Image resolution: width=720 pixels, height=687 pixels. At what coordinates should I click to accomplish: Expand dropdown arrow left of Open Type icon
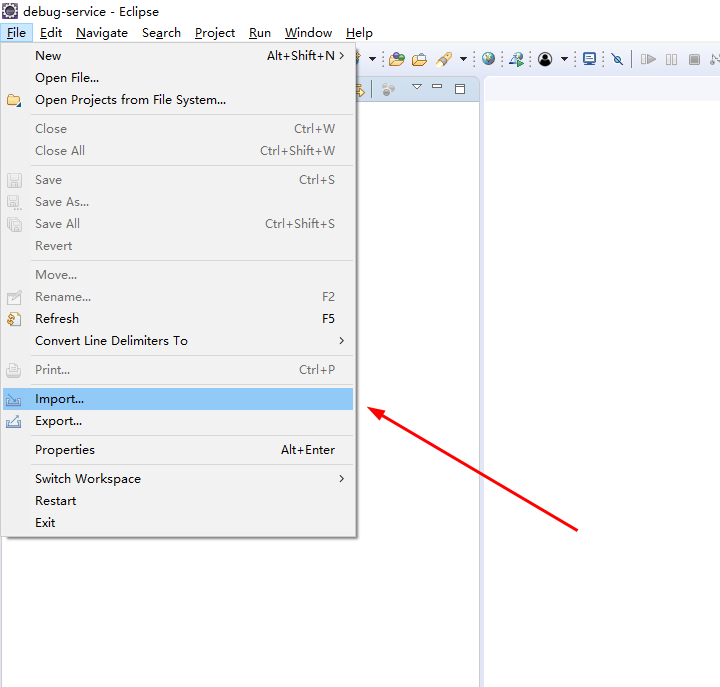372,59
